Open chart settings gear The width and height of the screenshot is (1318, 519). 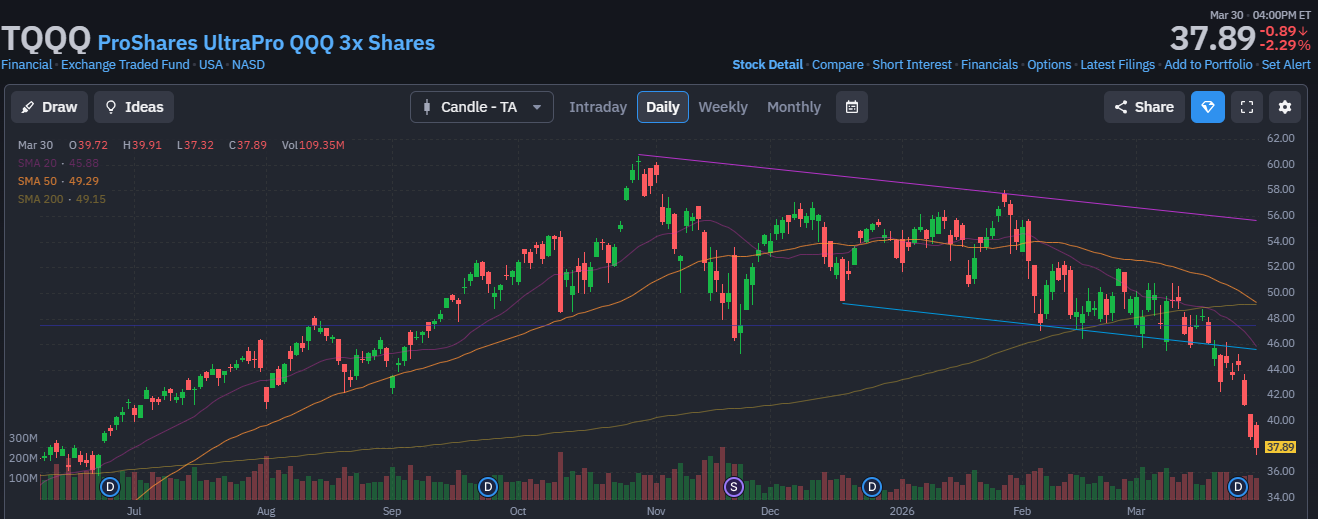1285,107
